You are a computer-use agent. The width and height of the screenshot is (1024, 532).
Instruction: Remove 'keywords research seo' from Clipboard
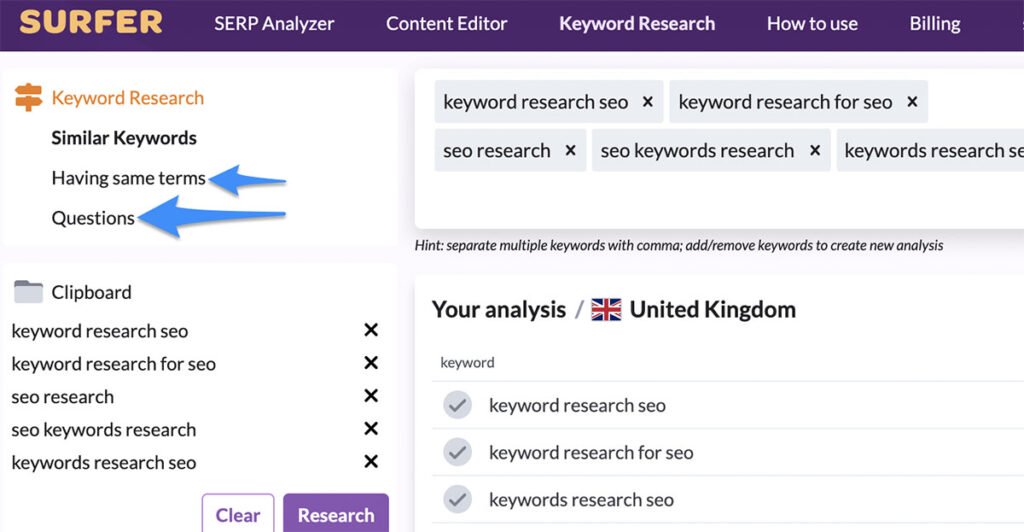pos(371,462)
